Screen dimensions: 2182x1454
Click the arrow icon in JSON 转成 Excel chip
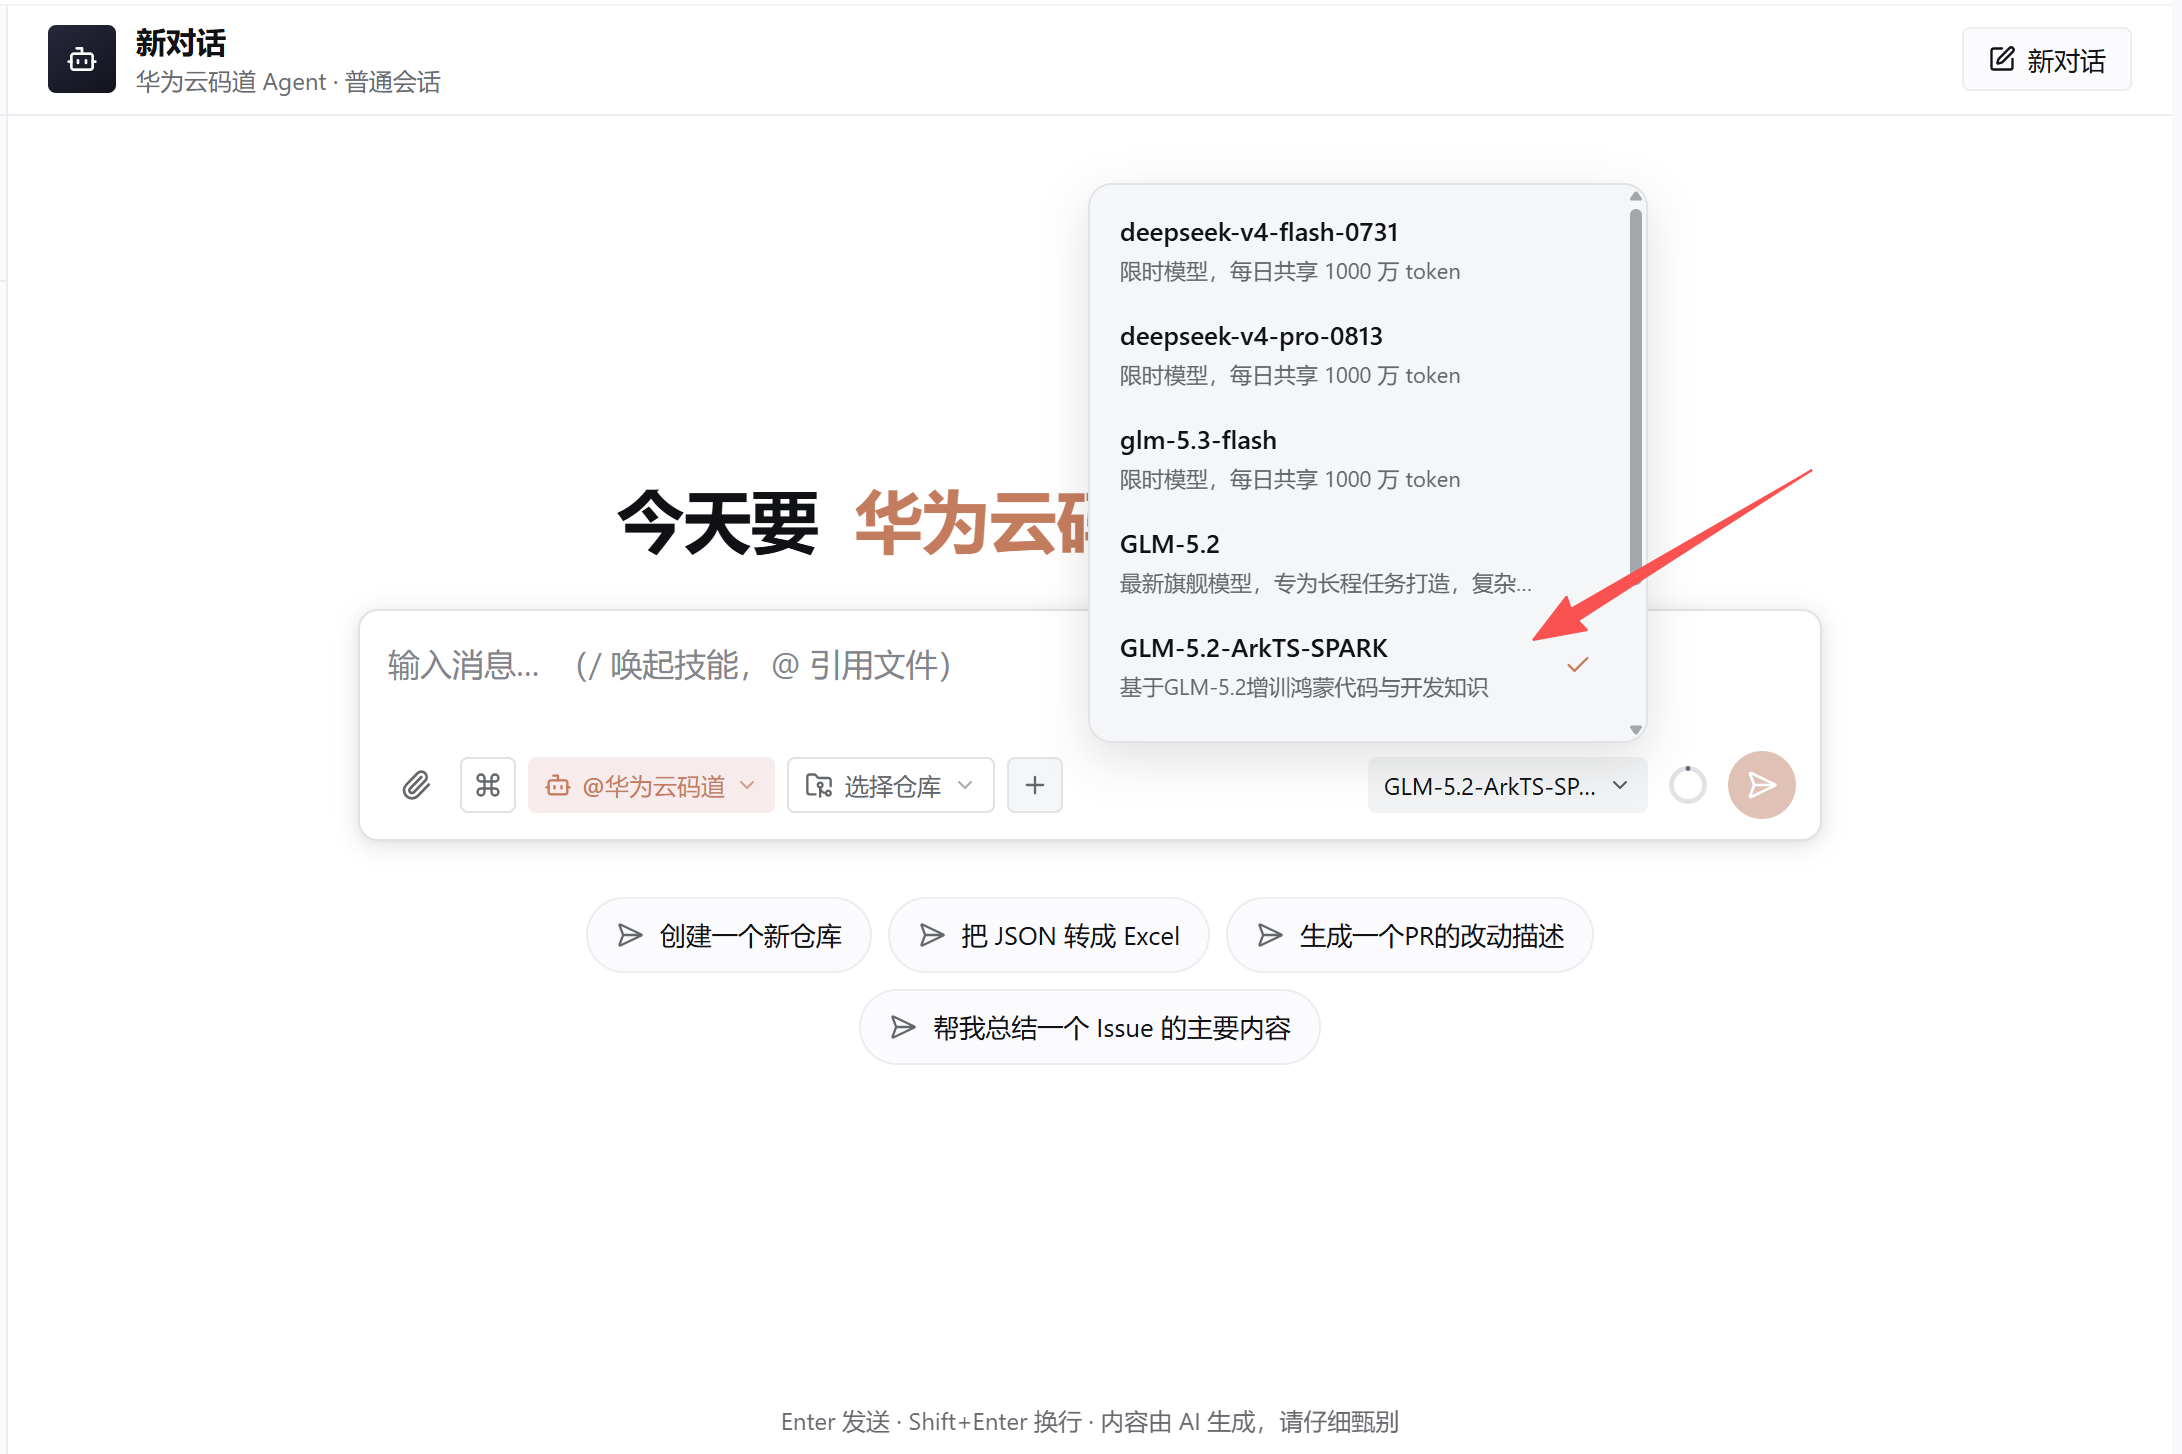tap(932, 935)
